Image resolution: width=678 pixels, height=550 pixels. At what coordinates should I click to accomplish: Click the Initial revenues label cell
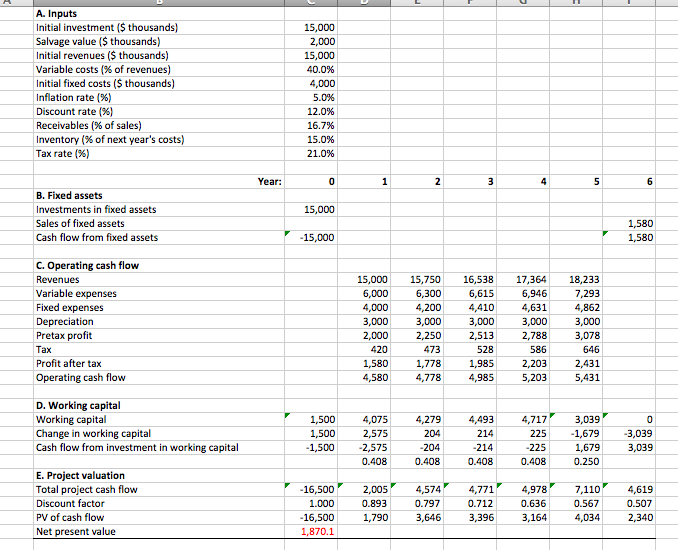point(159,55)
